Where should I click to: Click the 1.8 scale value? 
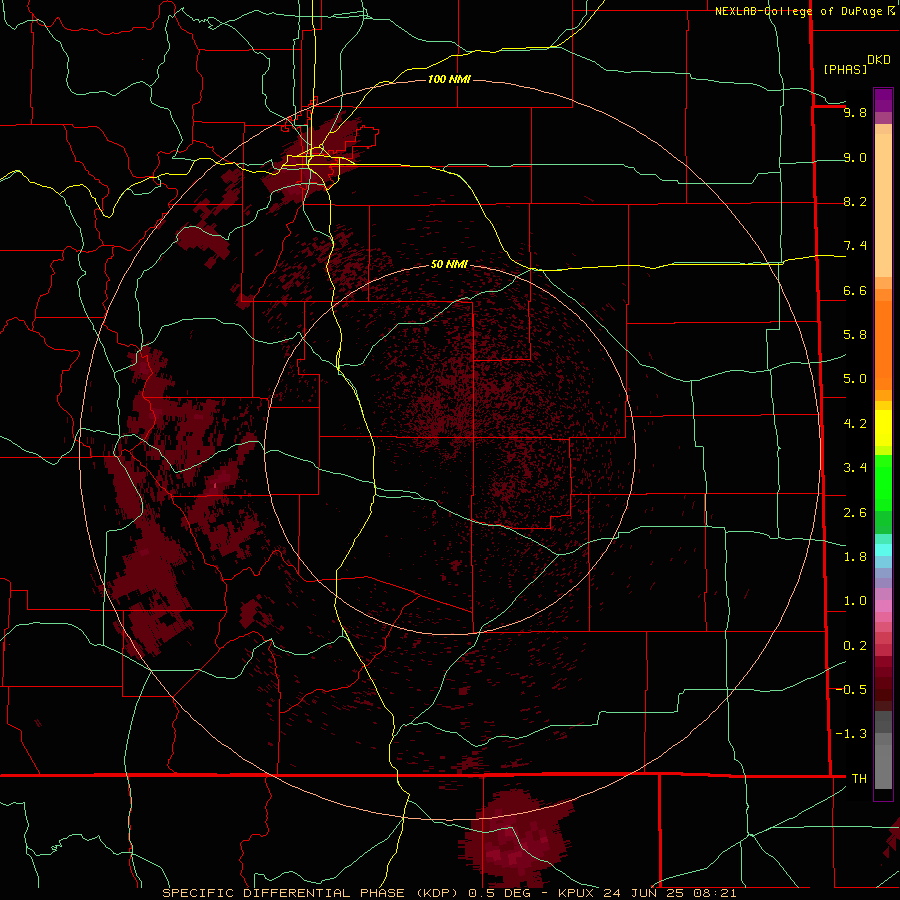855,557
